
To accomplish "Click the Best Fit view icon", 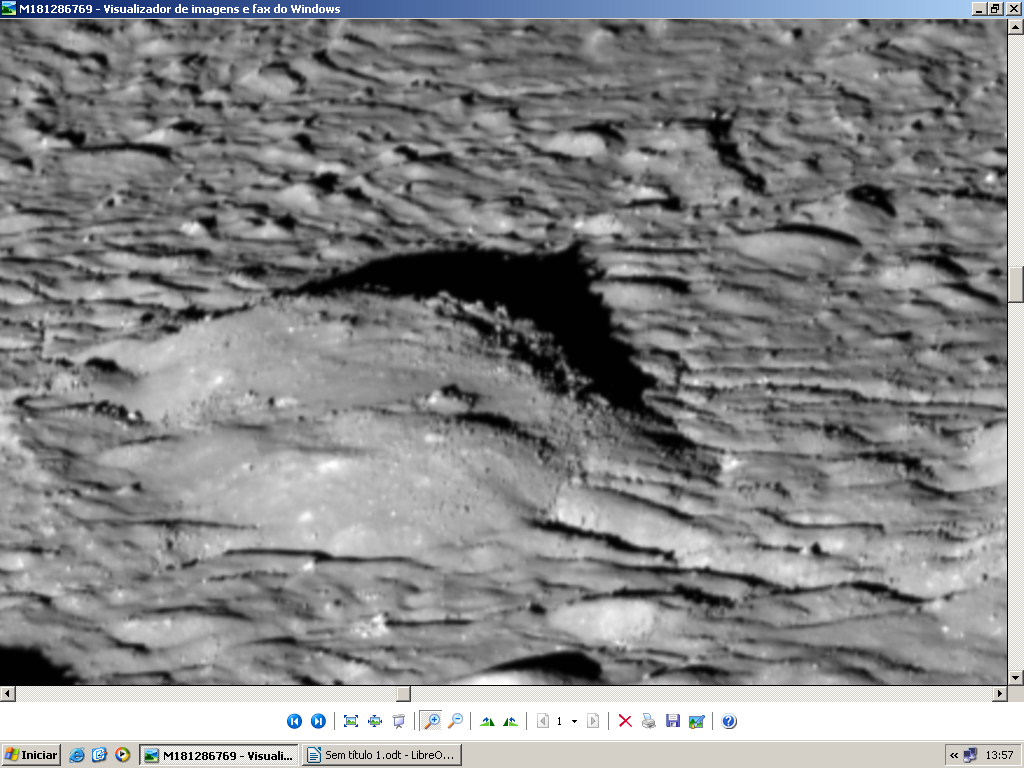I will [x=351, y=721].
